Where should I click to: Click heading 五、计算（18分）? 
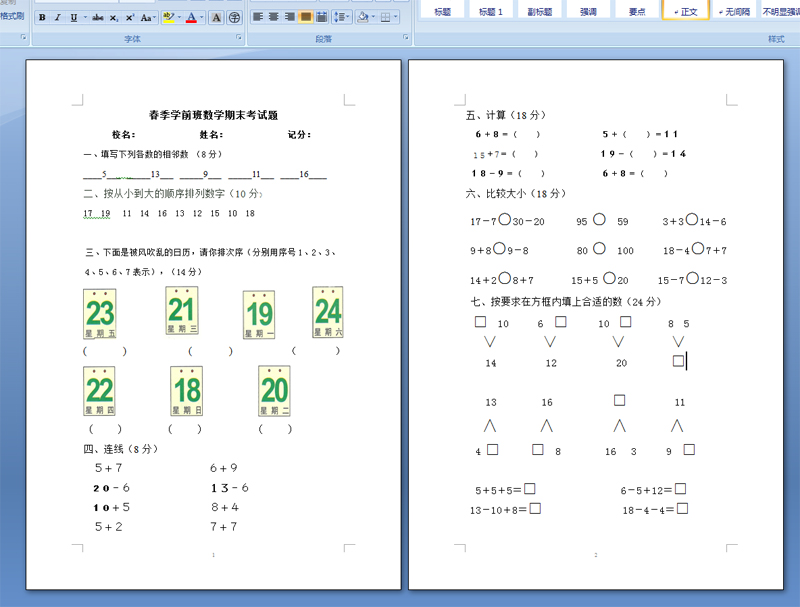pyautogui.click(x=506, y=115)
